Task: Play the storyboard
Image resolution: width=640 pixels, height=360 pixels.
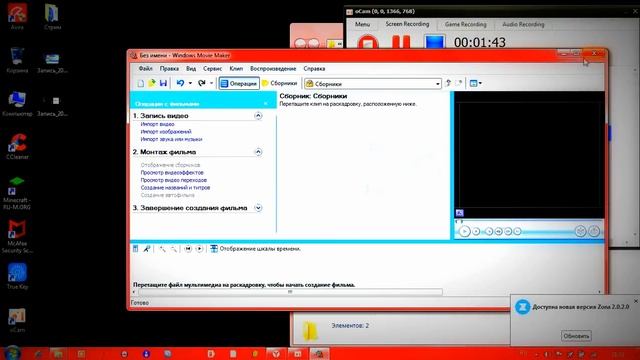Action: [199, 249]
